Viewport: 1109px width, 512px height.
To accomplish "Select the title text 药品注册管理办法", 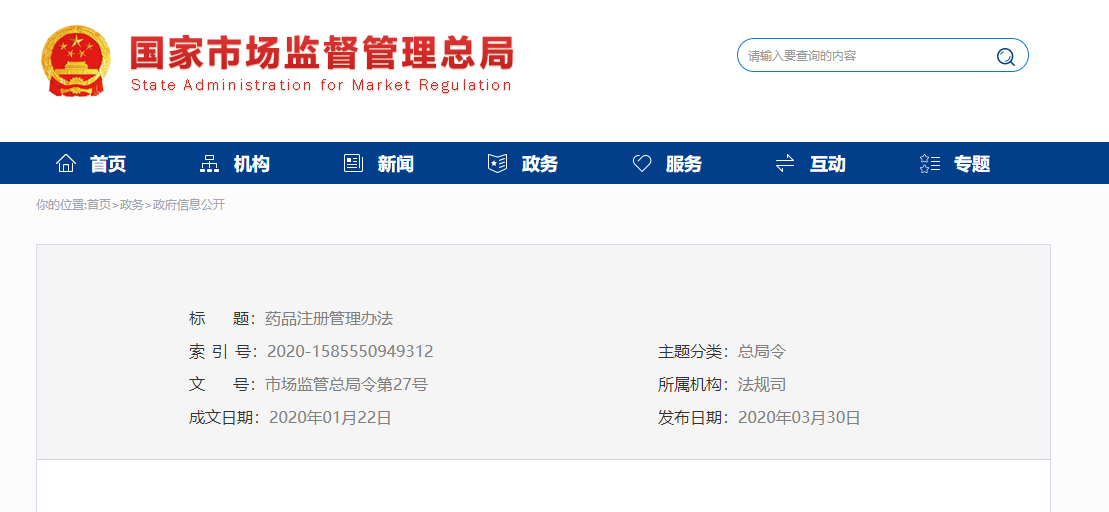I will click(x=329, y=319).
